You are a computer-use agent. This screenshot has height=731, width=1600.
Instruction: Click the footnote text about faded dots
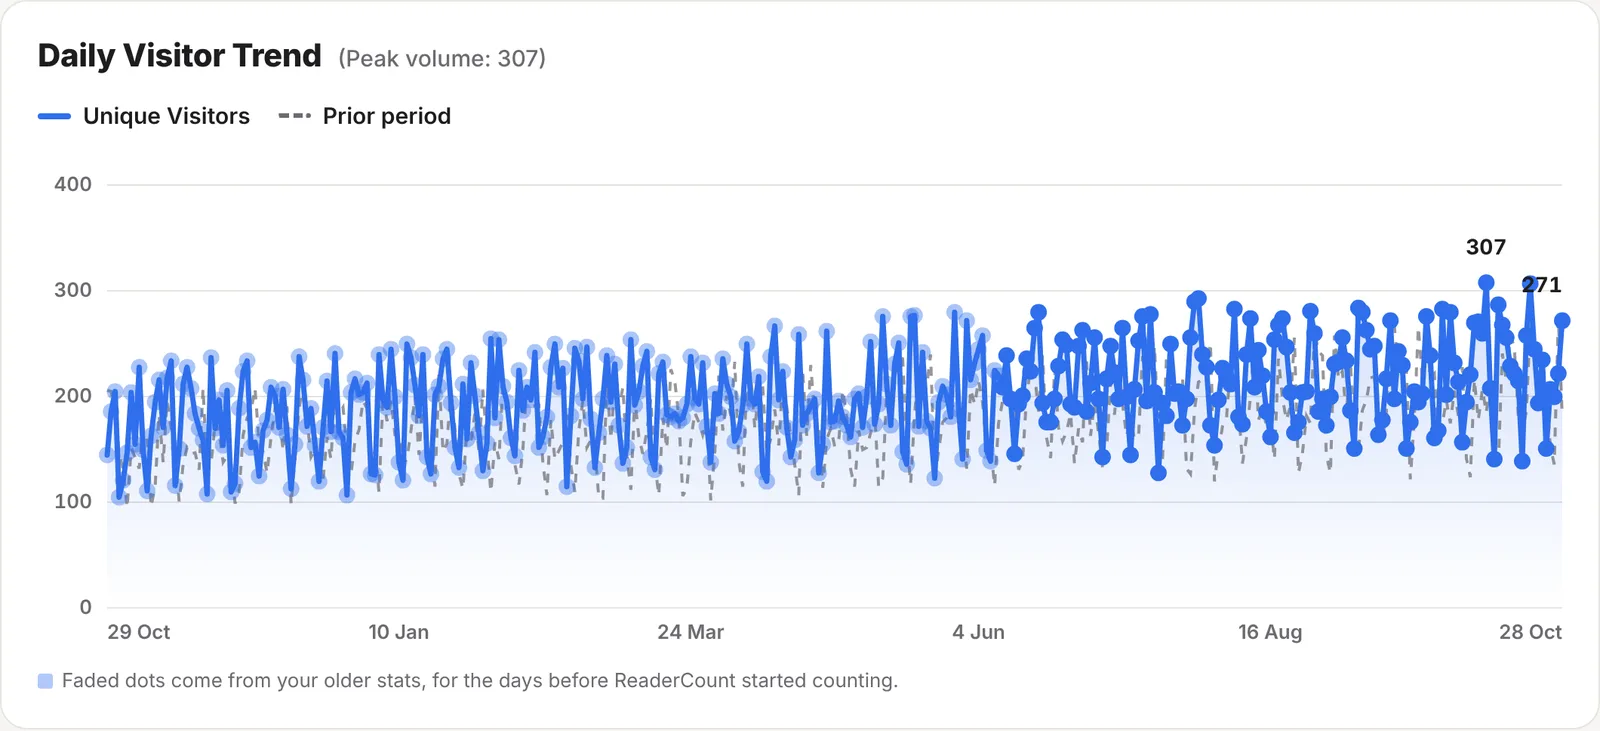[480, 681]
